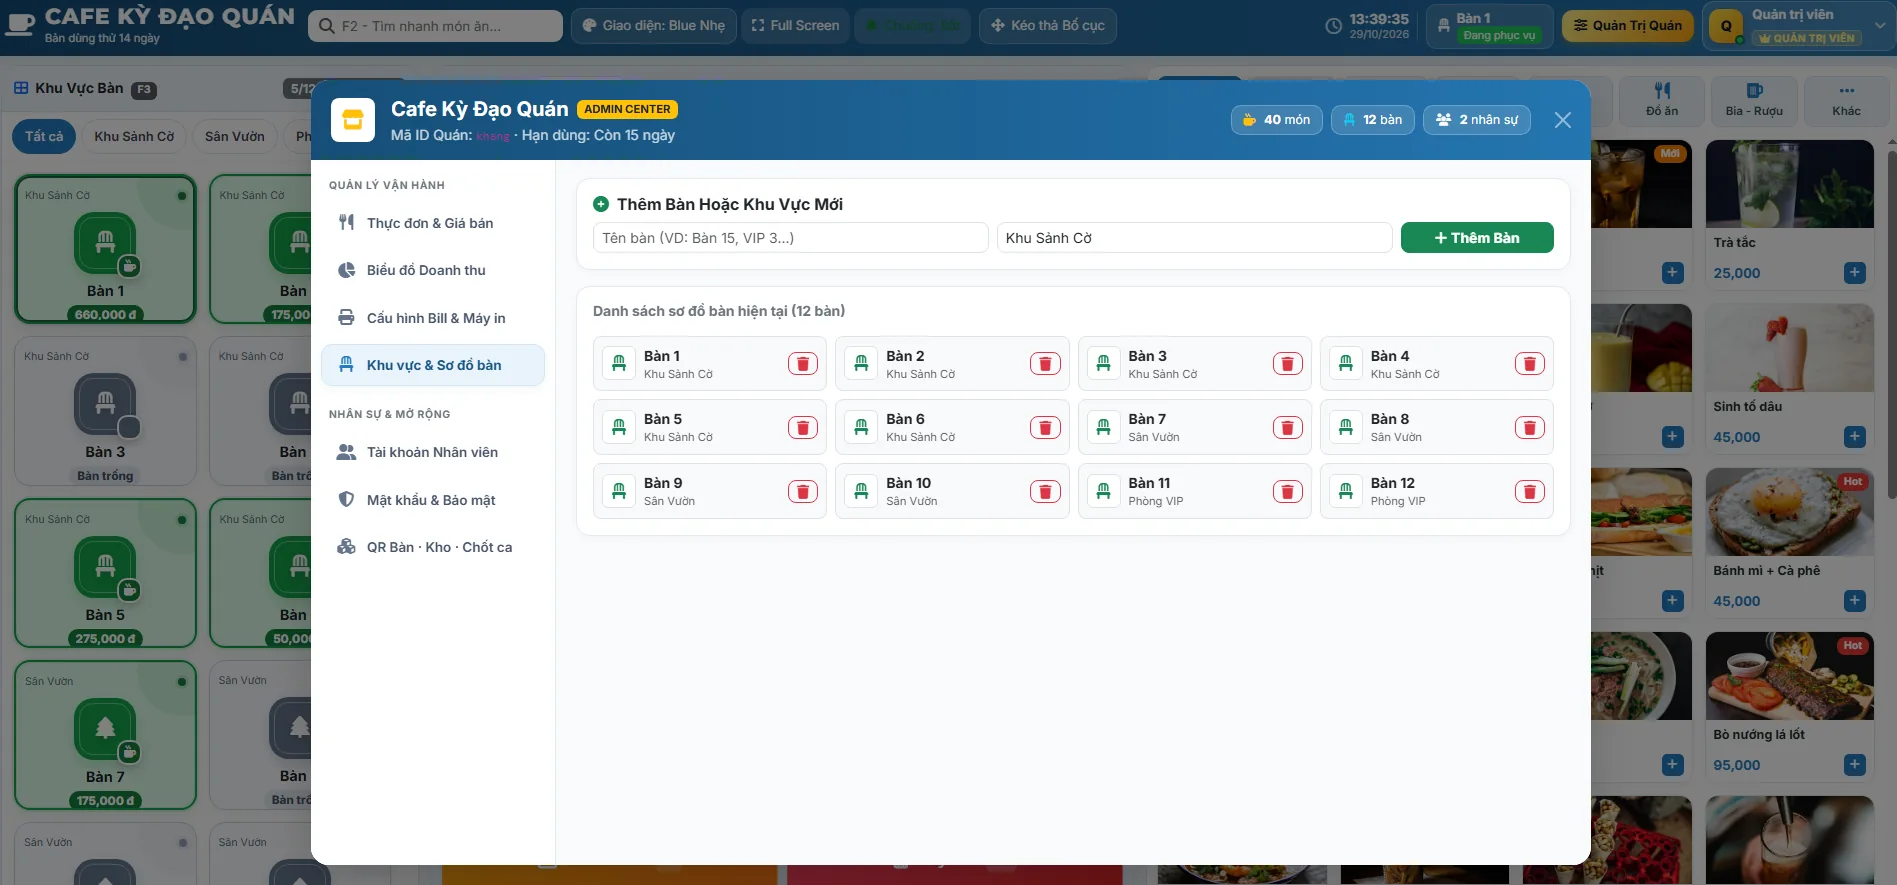1897x885 pixels.
Task: Add Trà tắc with its plus icon
Action: coord(1854,273)
